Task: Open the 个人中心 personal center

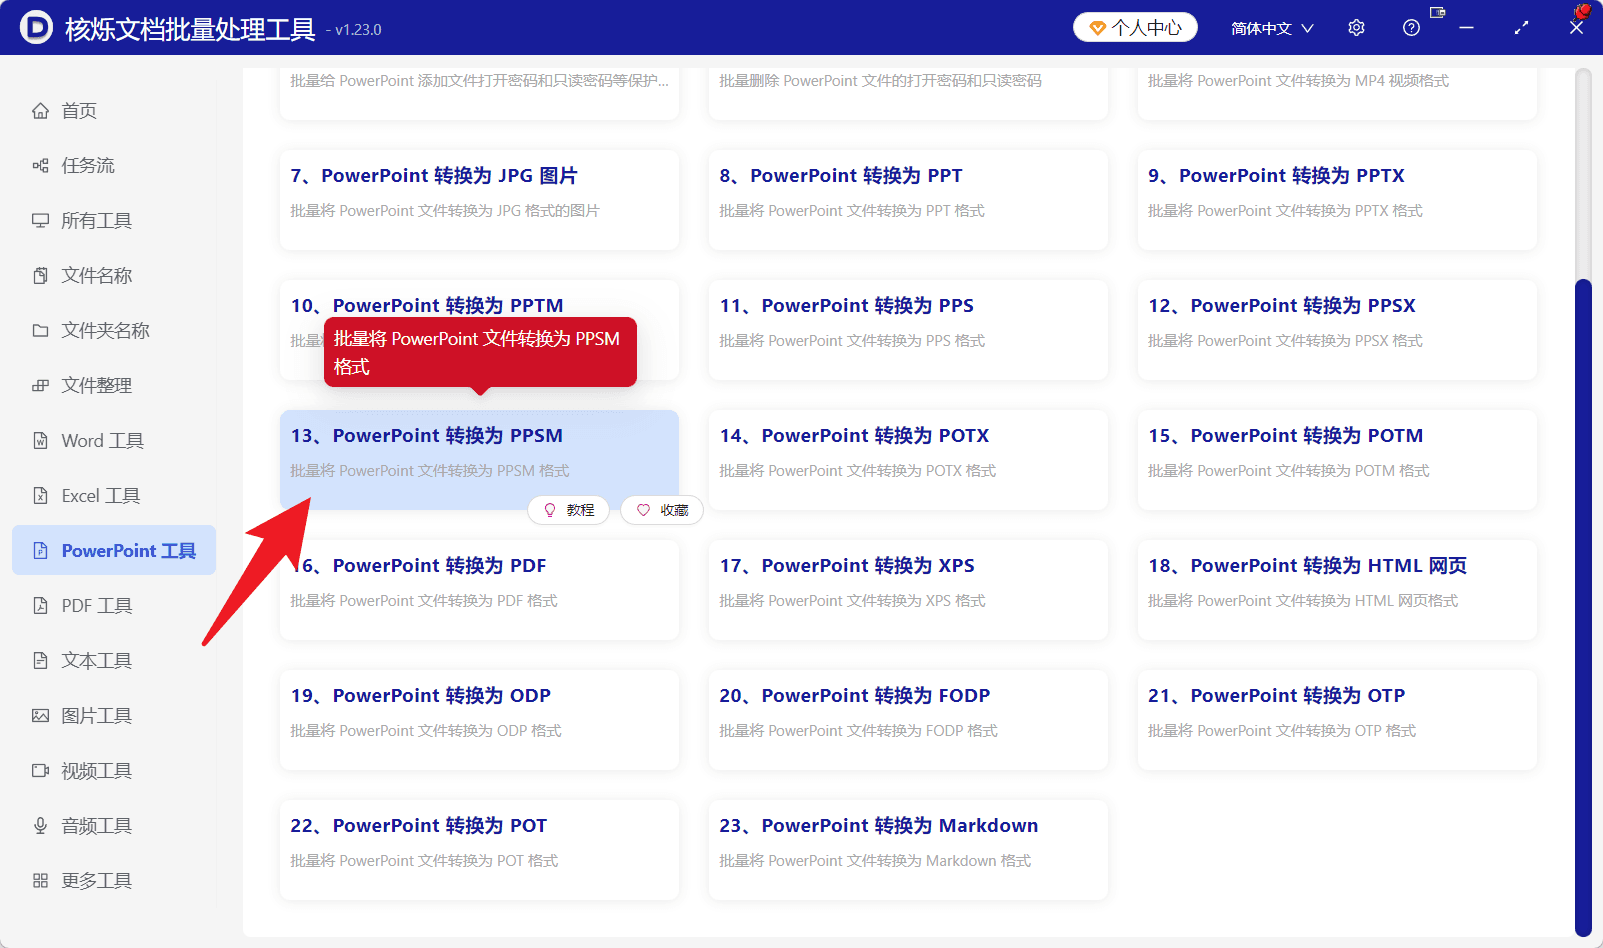Action: [1135, 28]
